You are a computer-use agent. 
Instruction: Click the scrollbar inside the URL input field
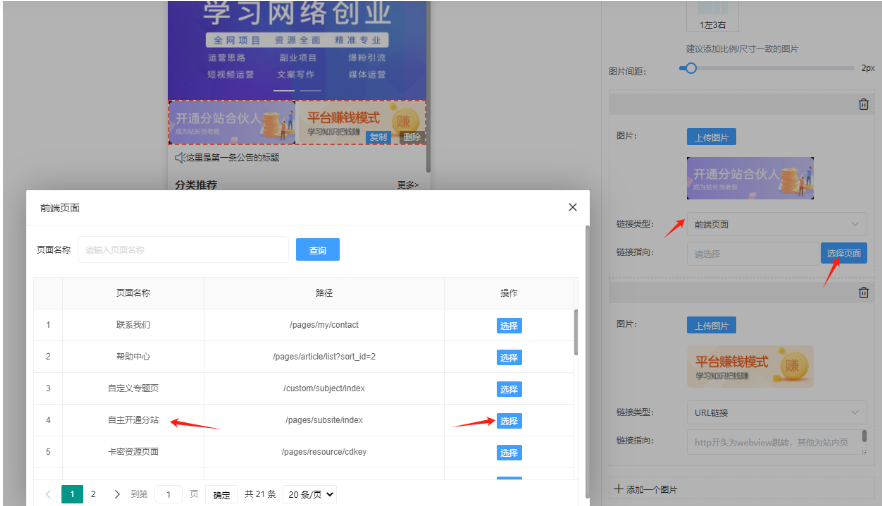click(864, 436)
